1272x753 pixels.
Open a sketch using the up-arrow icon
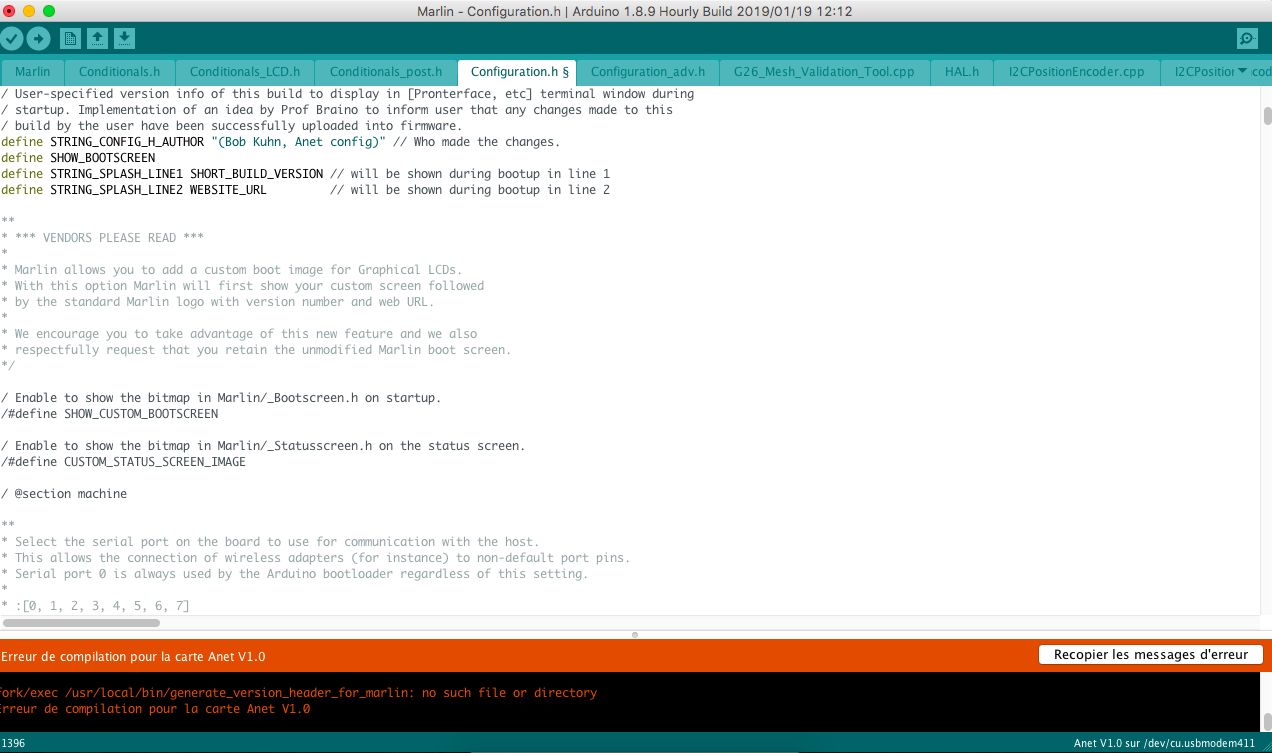[97, 39]
